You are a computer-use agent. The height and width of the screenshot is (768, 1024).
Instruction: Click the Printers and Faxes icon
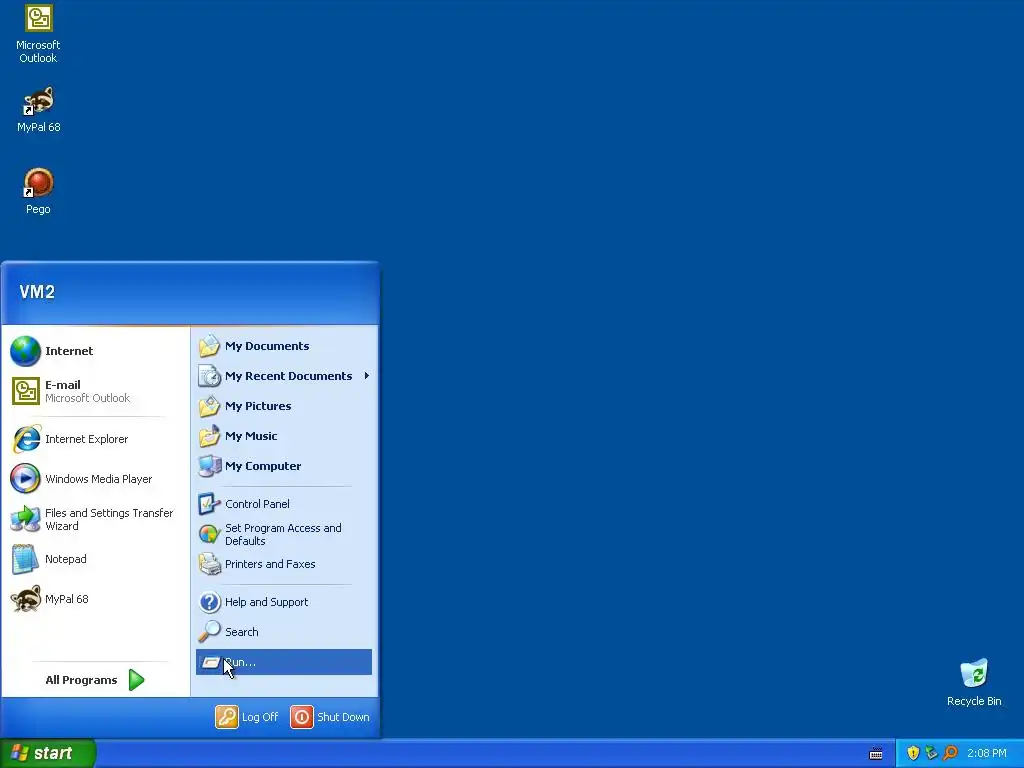click(x=210, y=564)
